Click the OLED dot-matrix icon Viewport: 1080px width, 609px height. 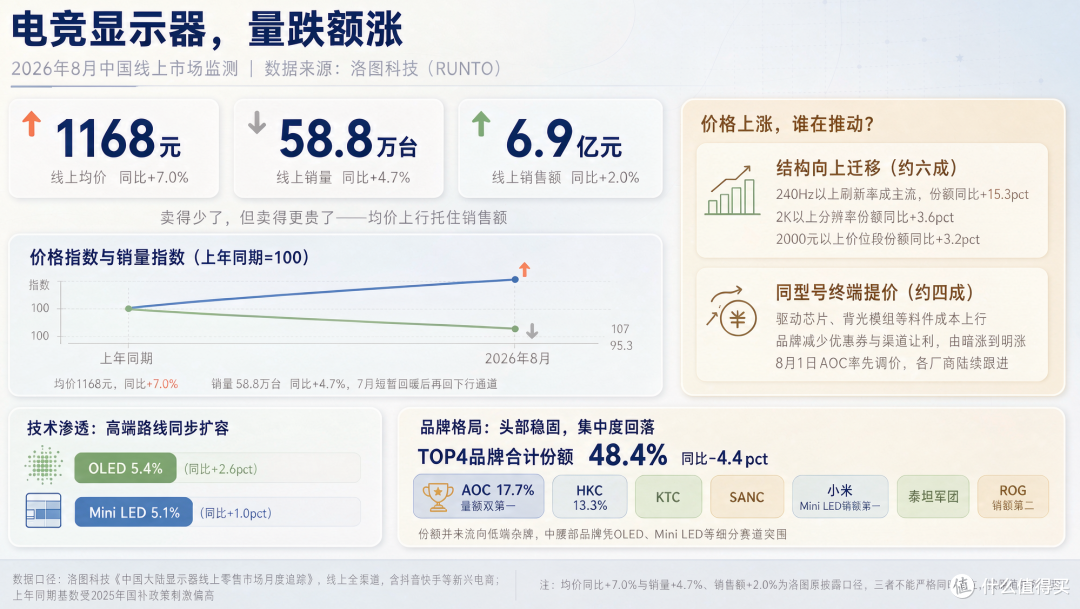tap(43, 465)
